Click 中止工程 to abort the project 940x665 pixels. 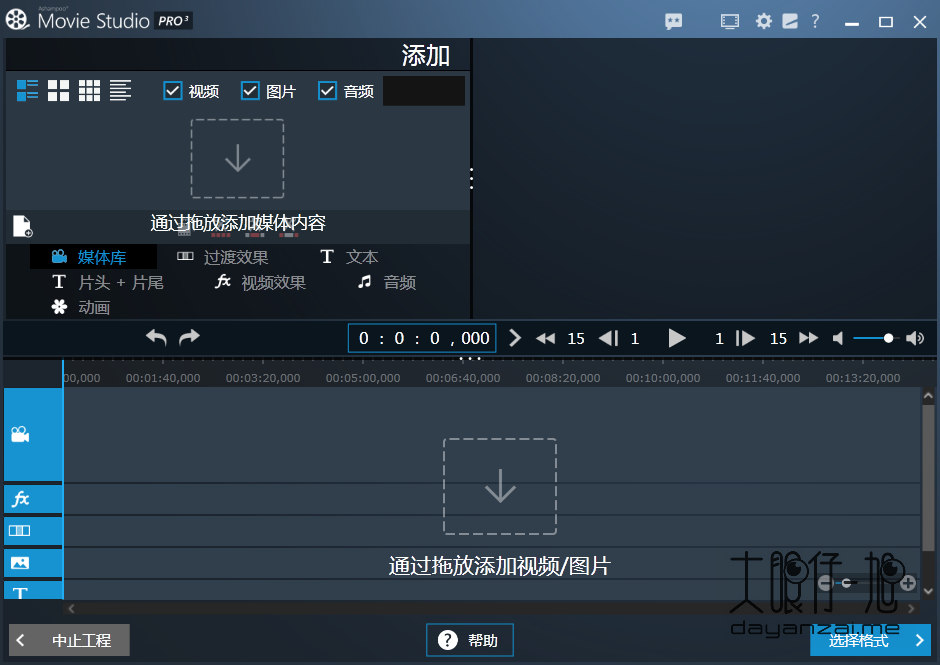pos(70,640)
